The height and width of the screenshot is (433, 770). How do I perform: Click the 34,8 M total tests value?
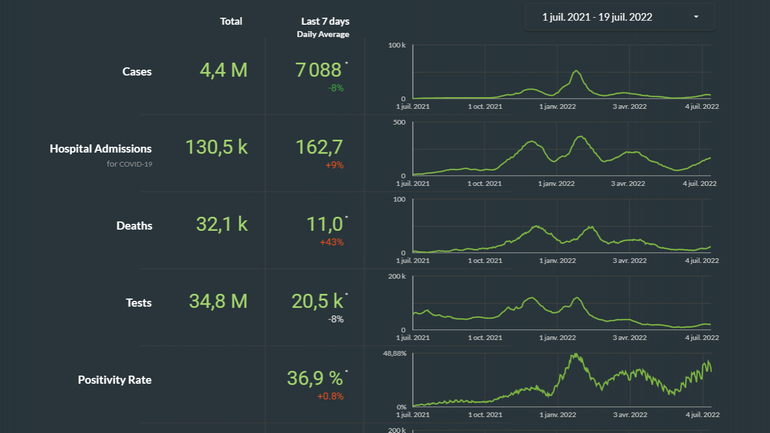pos(218,301)
